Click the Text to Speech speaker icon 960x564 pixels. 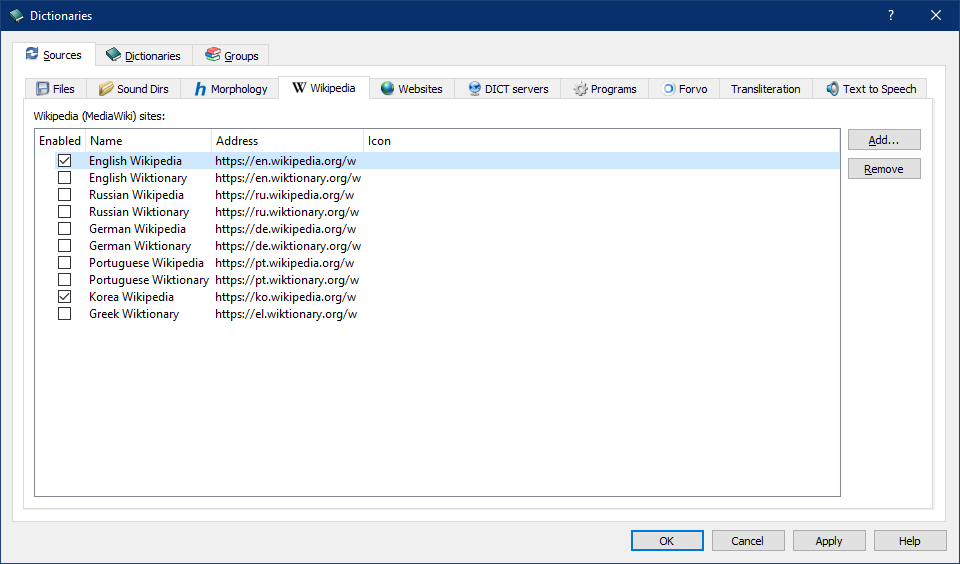(832, 89)
